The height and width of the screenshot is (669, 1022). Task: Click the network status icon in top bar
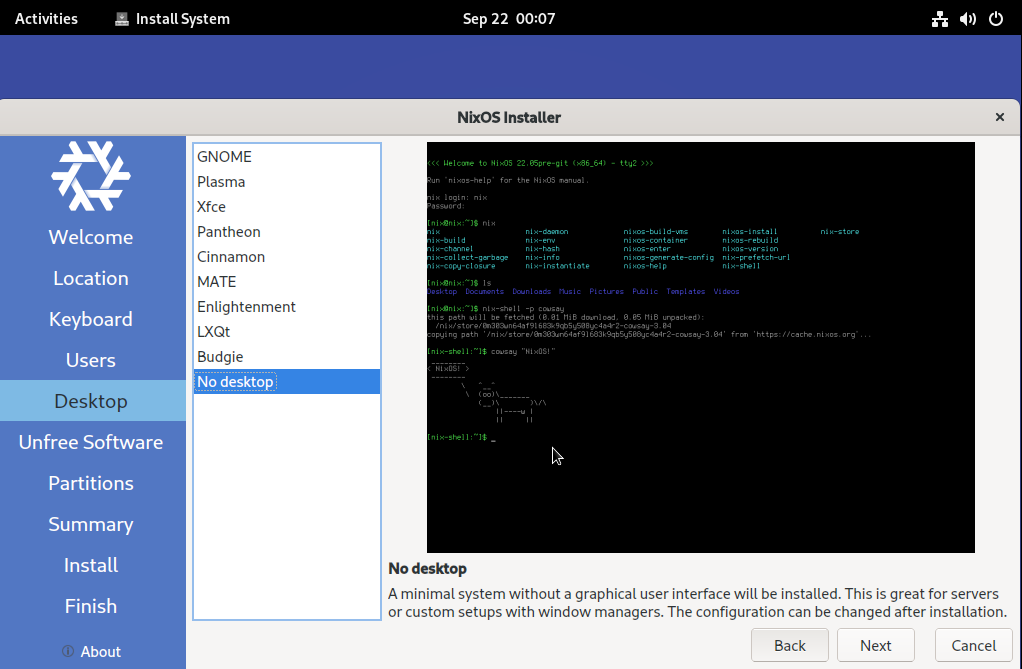point(939,19)
